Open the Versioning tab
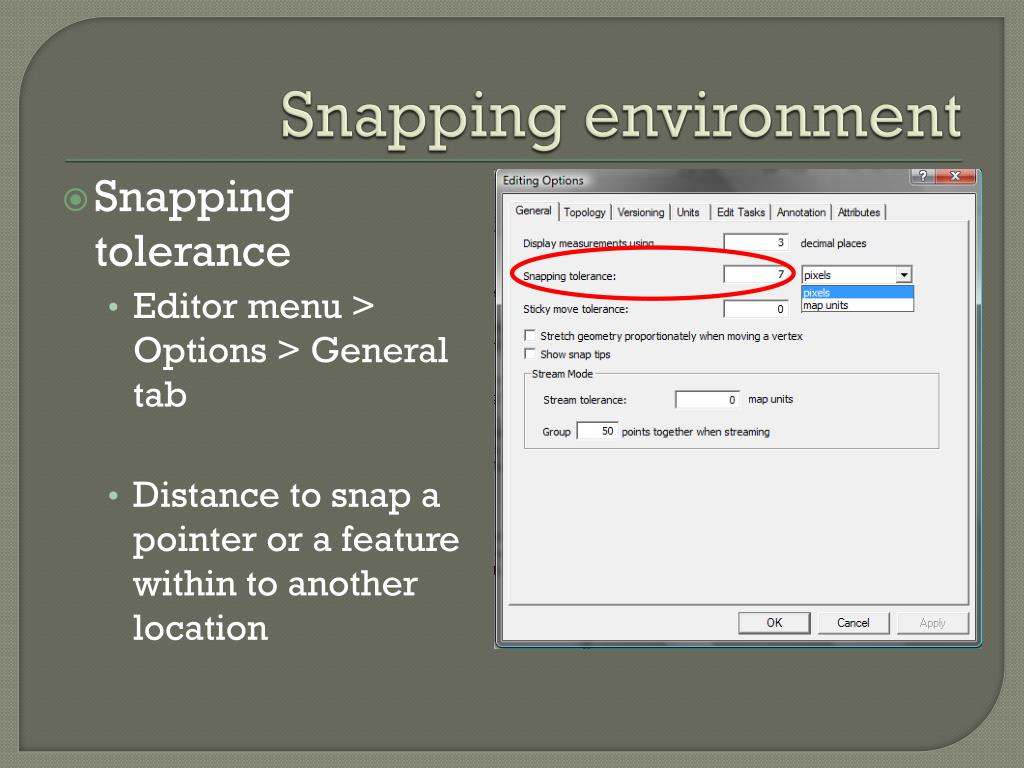Screen dimensions: 1024x768 click(x=641, y=212)
